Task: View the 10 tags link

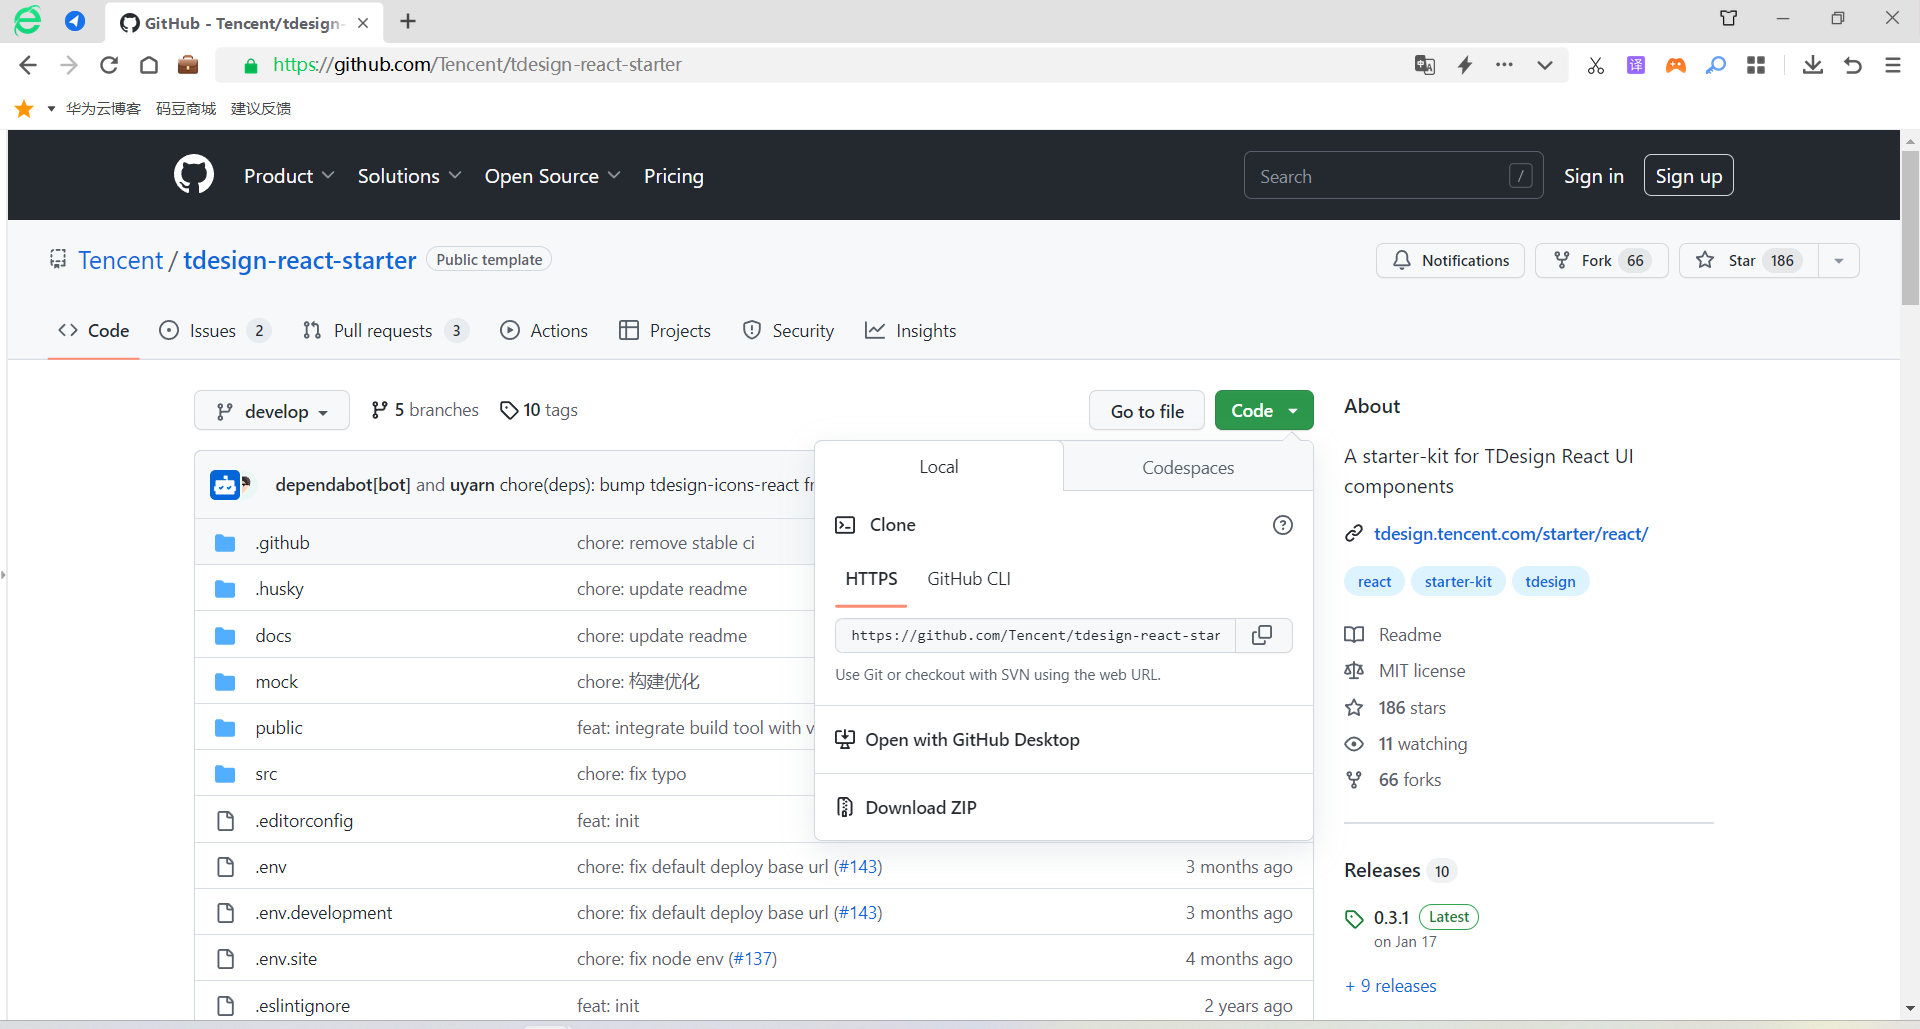Action: point(539,410)
